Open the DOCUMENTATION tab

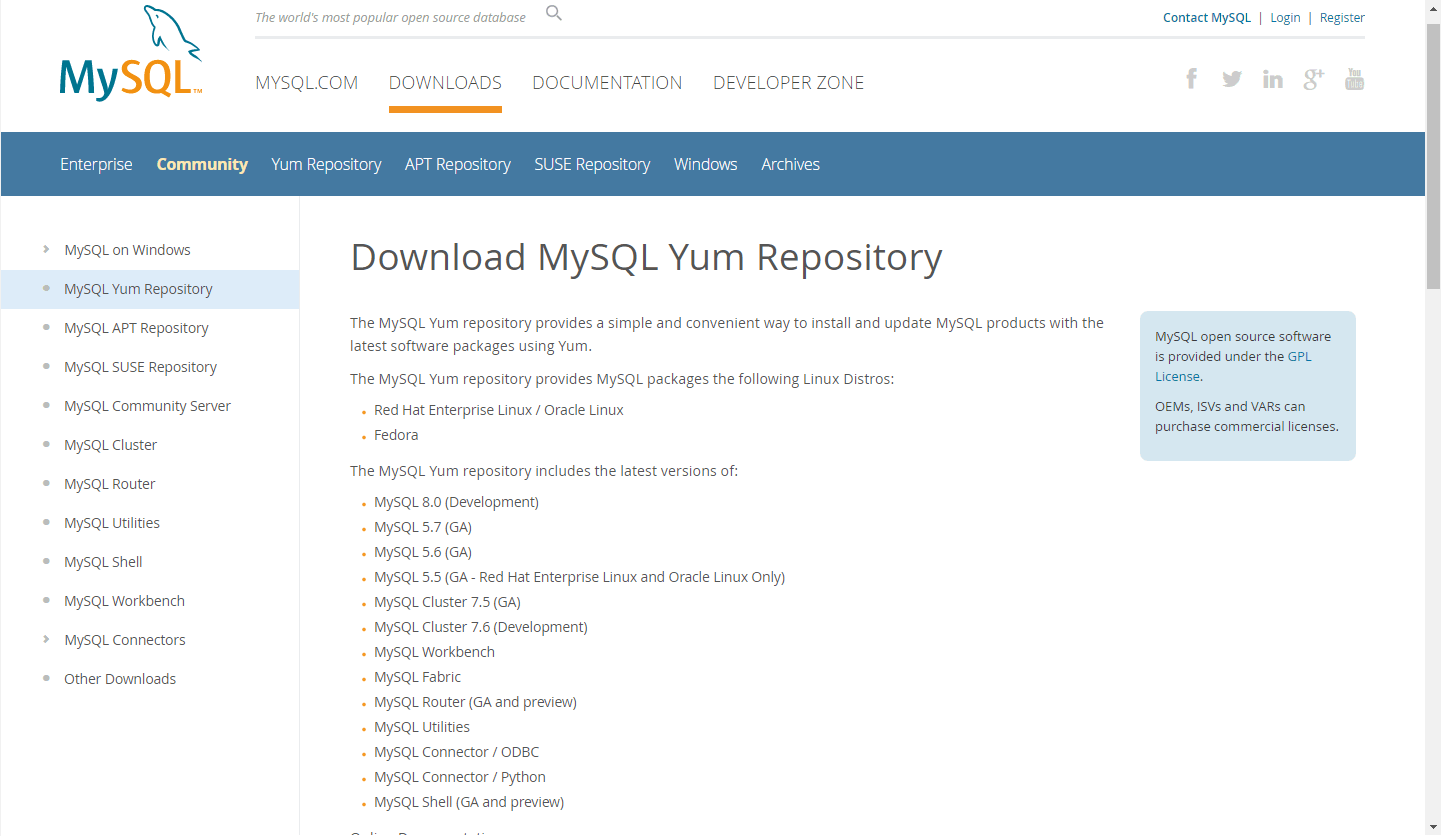pyautogui.click(x=607, y=83)
